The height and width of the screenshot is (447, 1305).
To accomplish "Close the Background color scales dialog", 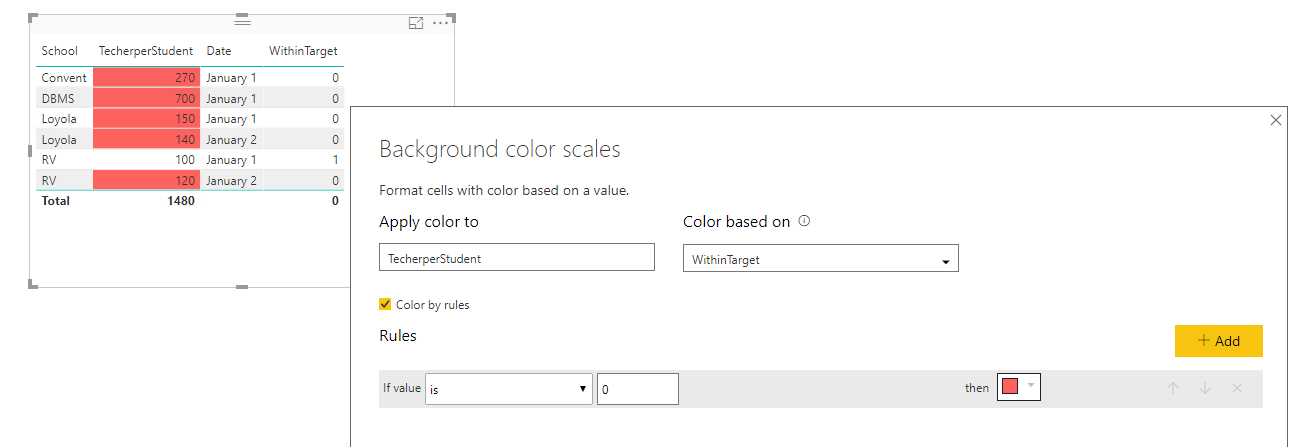I will pos(1275,120).
